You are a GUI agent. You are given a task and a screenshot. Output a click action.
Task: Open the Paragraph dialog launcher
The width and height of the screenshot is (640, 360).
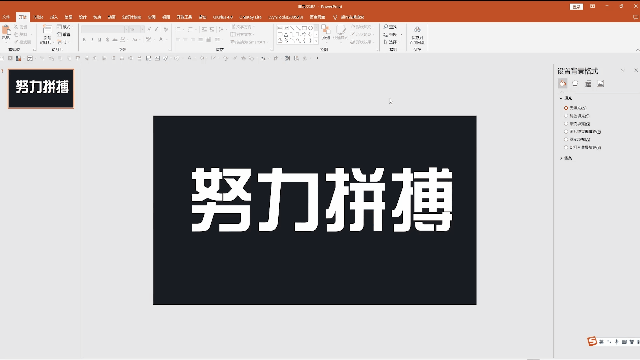[271, 49]
